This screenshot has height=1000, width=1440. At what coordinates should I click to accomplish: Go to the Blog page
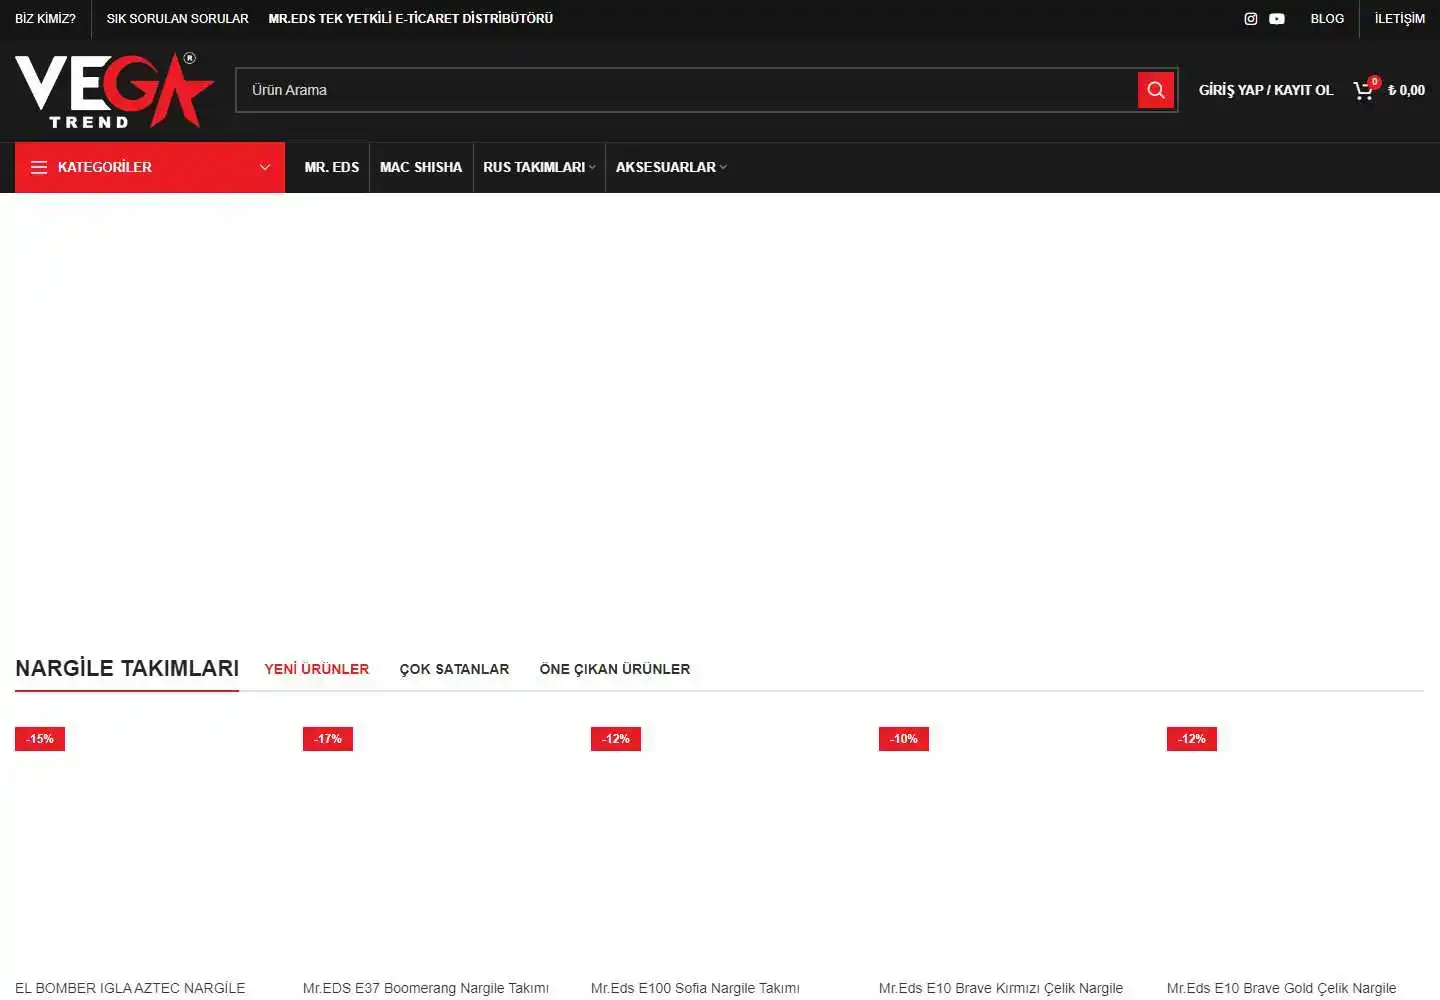1327,19
